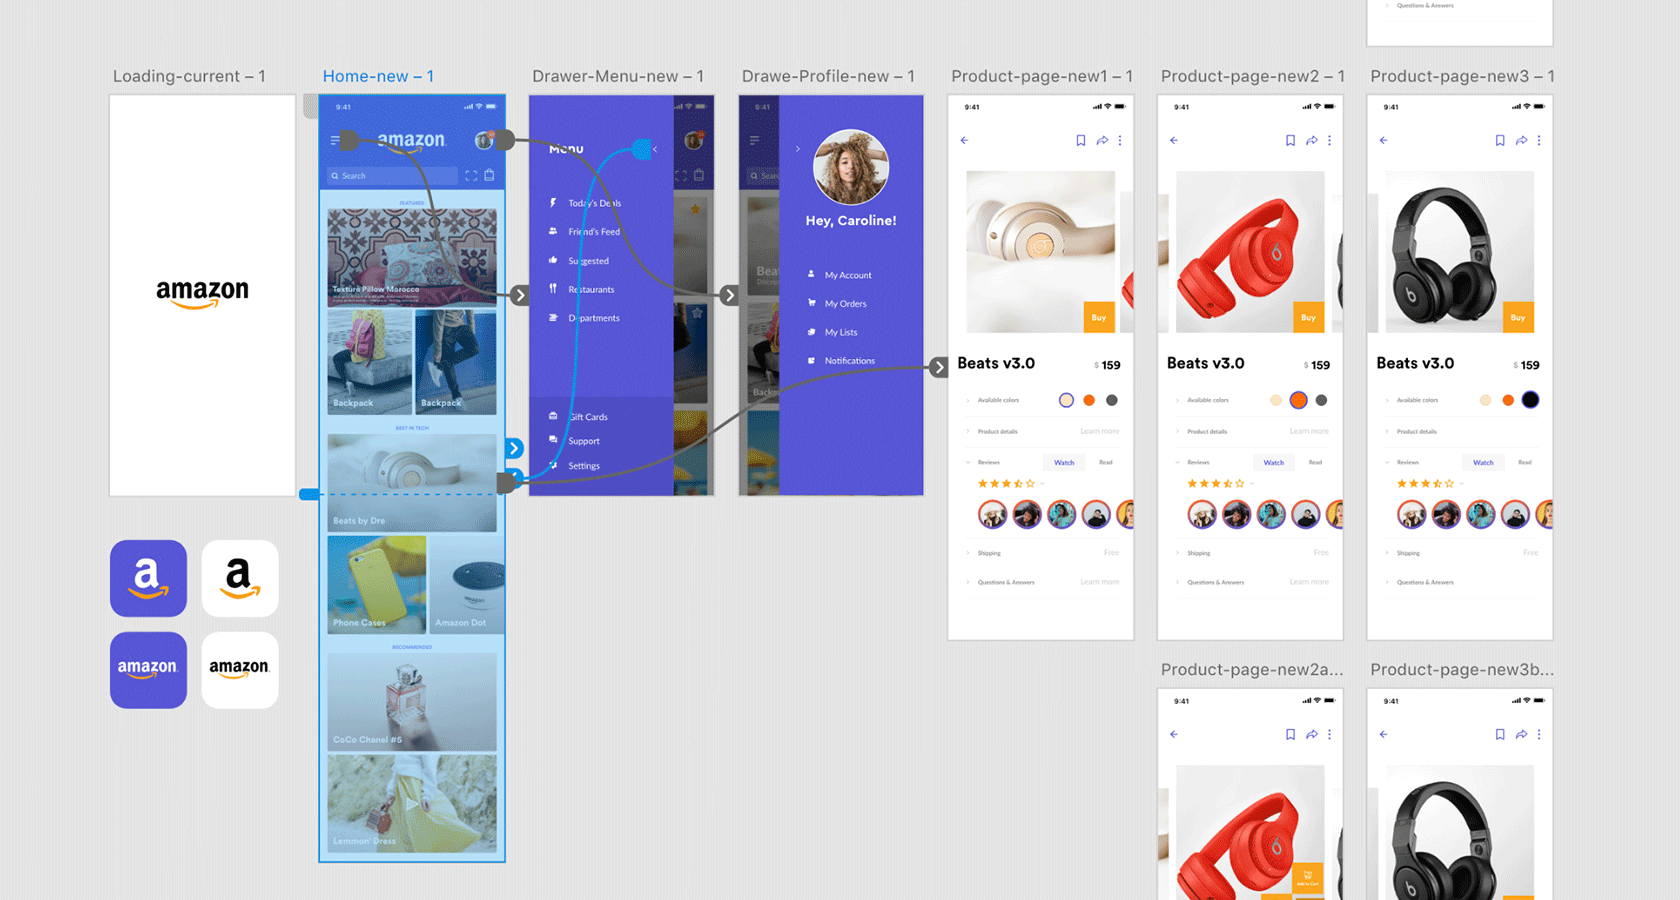This screenshot has width=1680, height=900.
Task: Click back arrow on Product-page-new1 artboard
Action: point(965,141)
